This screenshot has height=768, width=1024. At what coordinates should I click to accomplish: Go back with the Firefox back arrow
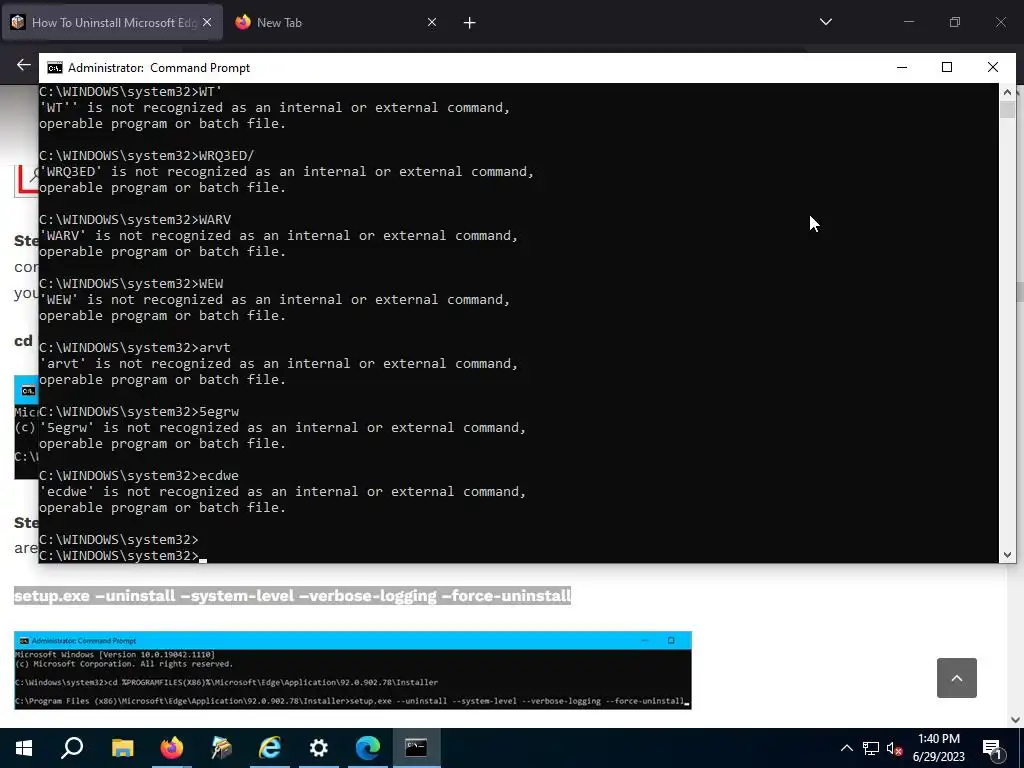(24, 65)
